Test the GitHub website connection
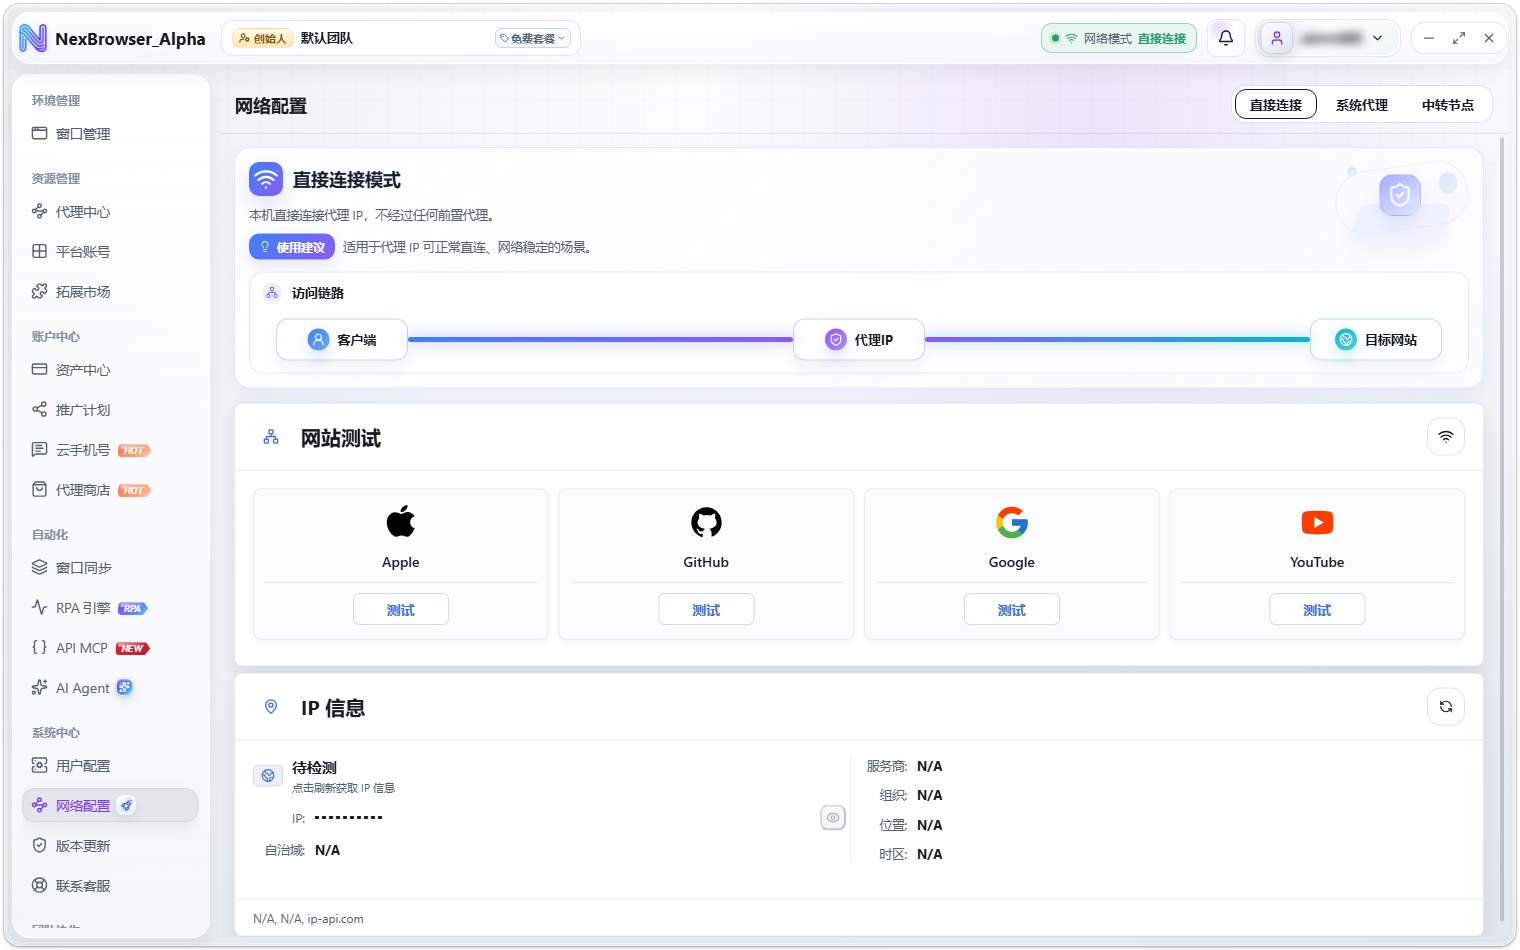The width and height of the screenshot is (1520, 950). coord(706,609)
